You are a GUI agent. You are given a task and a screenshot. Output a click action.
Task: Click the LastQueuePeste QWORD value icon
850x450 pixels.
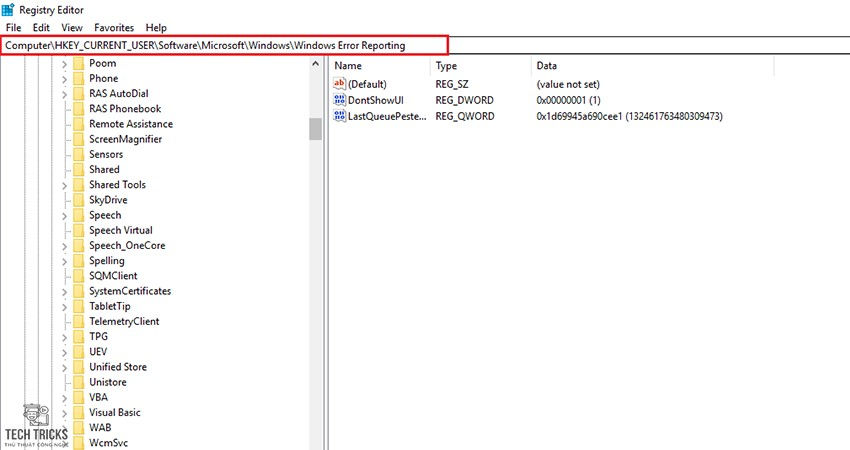339,116
